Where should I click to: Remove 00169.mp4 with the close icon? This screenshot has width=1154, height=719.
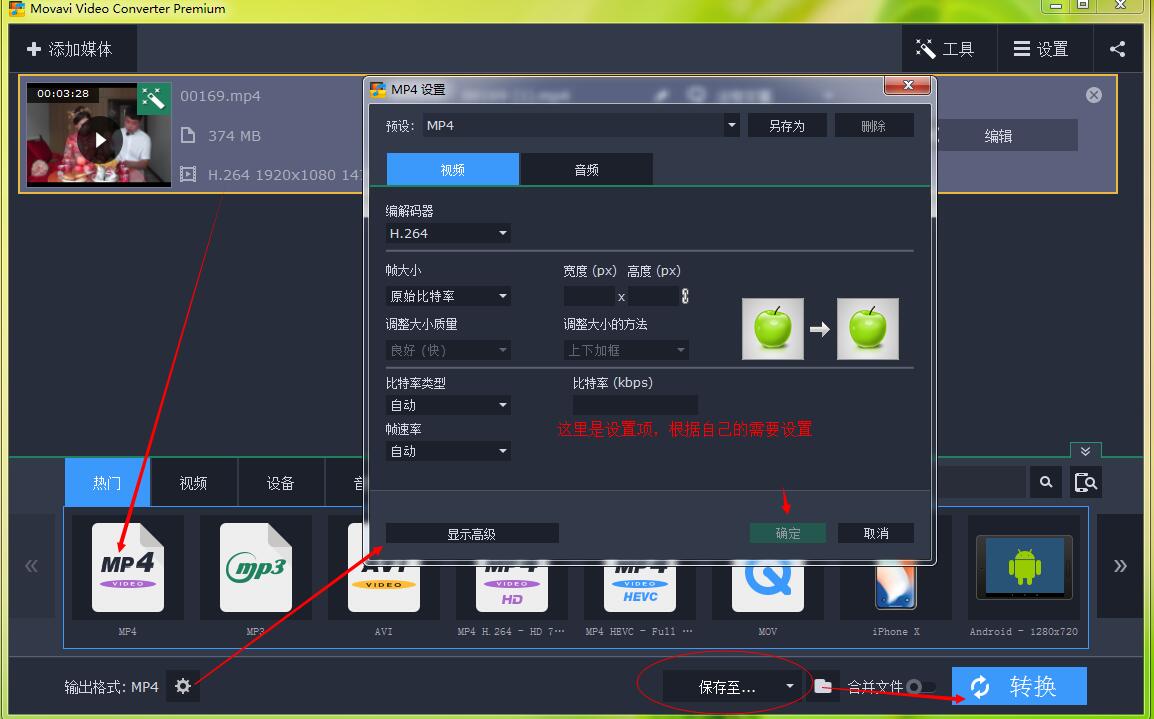point(1094,95)
